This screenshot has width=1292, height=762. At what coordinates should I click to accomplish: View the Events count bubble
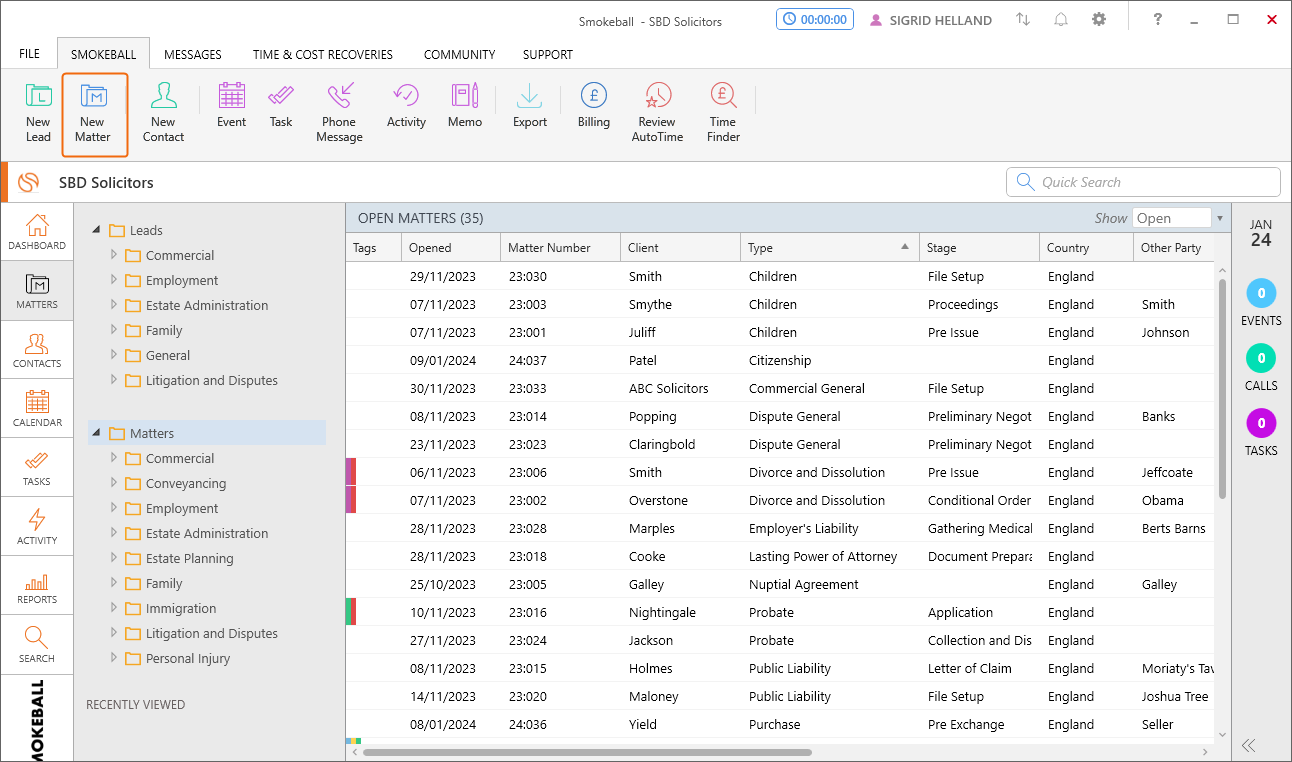click(1261, 294)
